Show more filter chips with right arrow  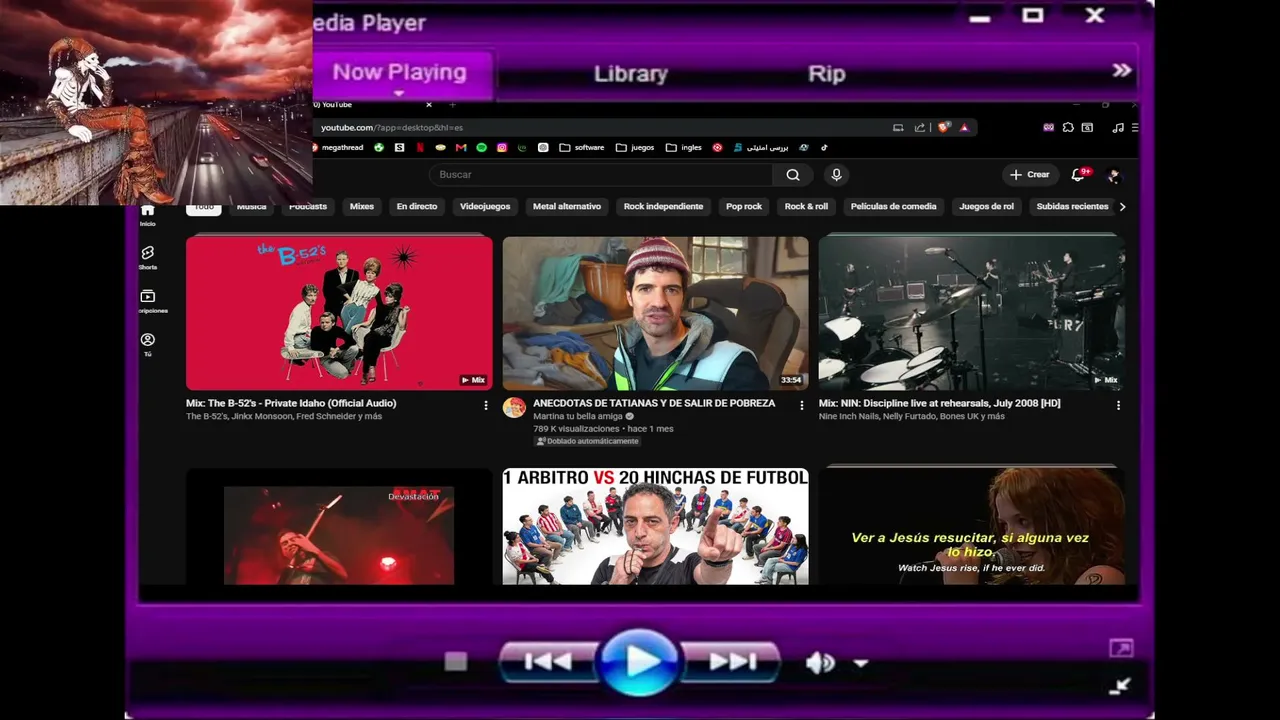pos(1122,207)
